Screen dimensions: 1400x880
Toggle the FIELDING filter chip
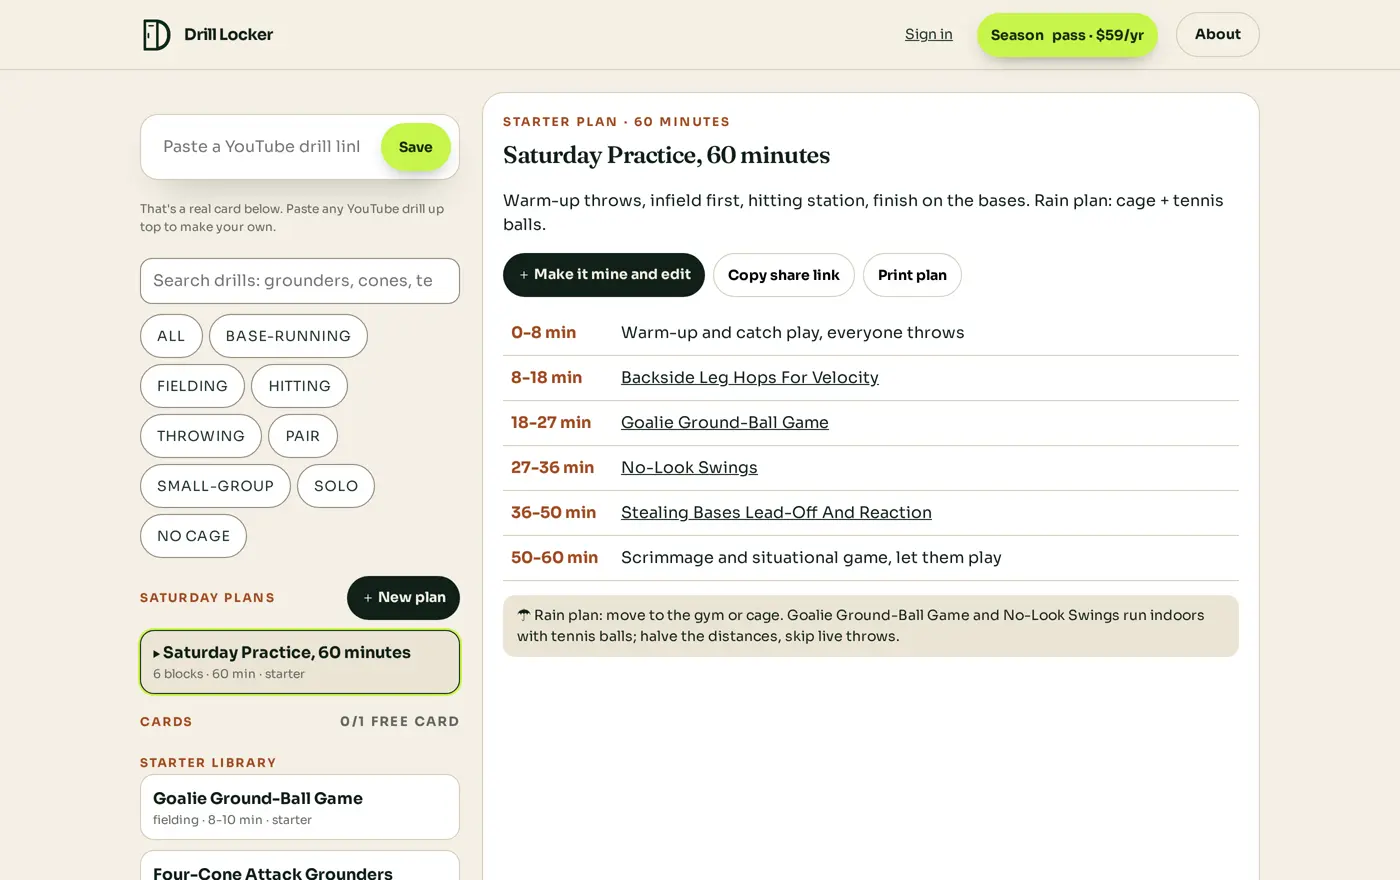coord(192,386)
